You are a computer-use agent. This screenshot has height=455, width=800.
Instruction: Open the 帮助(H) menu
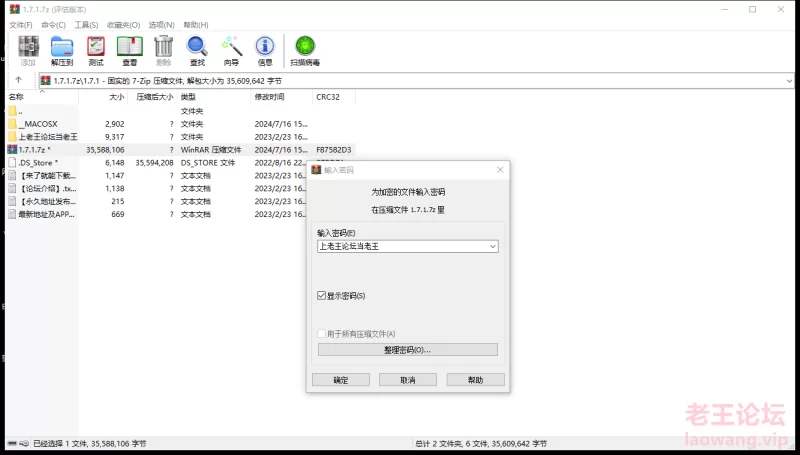pos(196,24)
